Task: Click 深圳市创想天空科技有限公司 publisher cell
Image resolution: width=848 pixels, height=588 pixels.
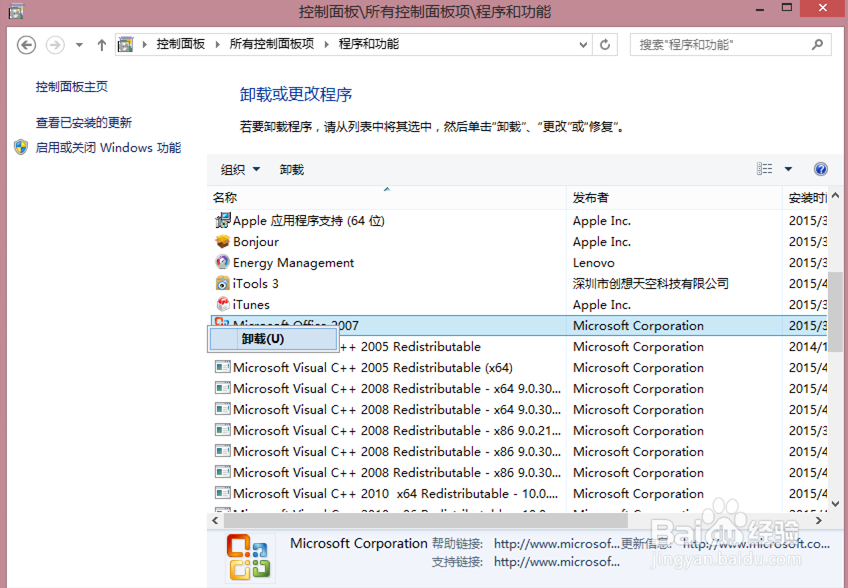Action: pos(651,283)
